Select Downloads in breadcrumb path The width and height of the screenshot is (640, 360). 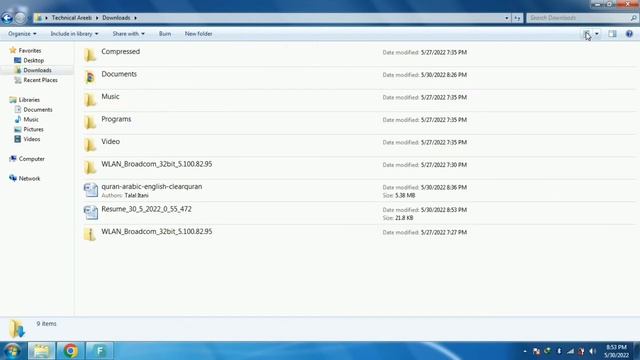click(x=116, y=18)
